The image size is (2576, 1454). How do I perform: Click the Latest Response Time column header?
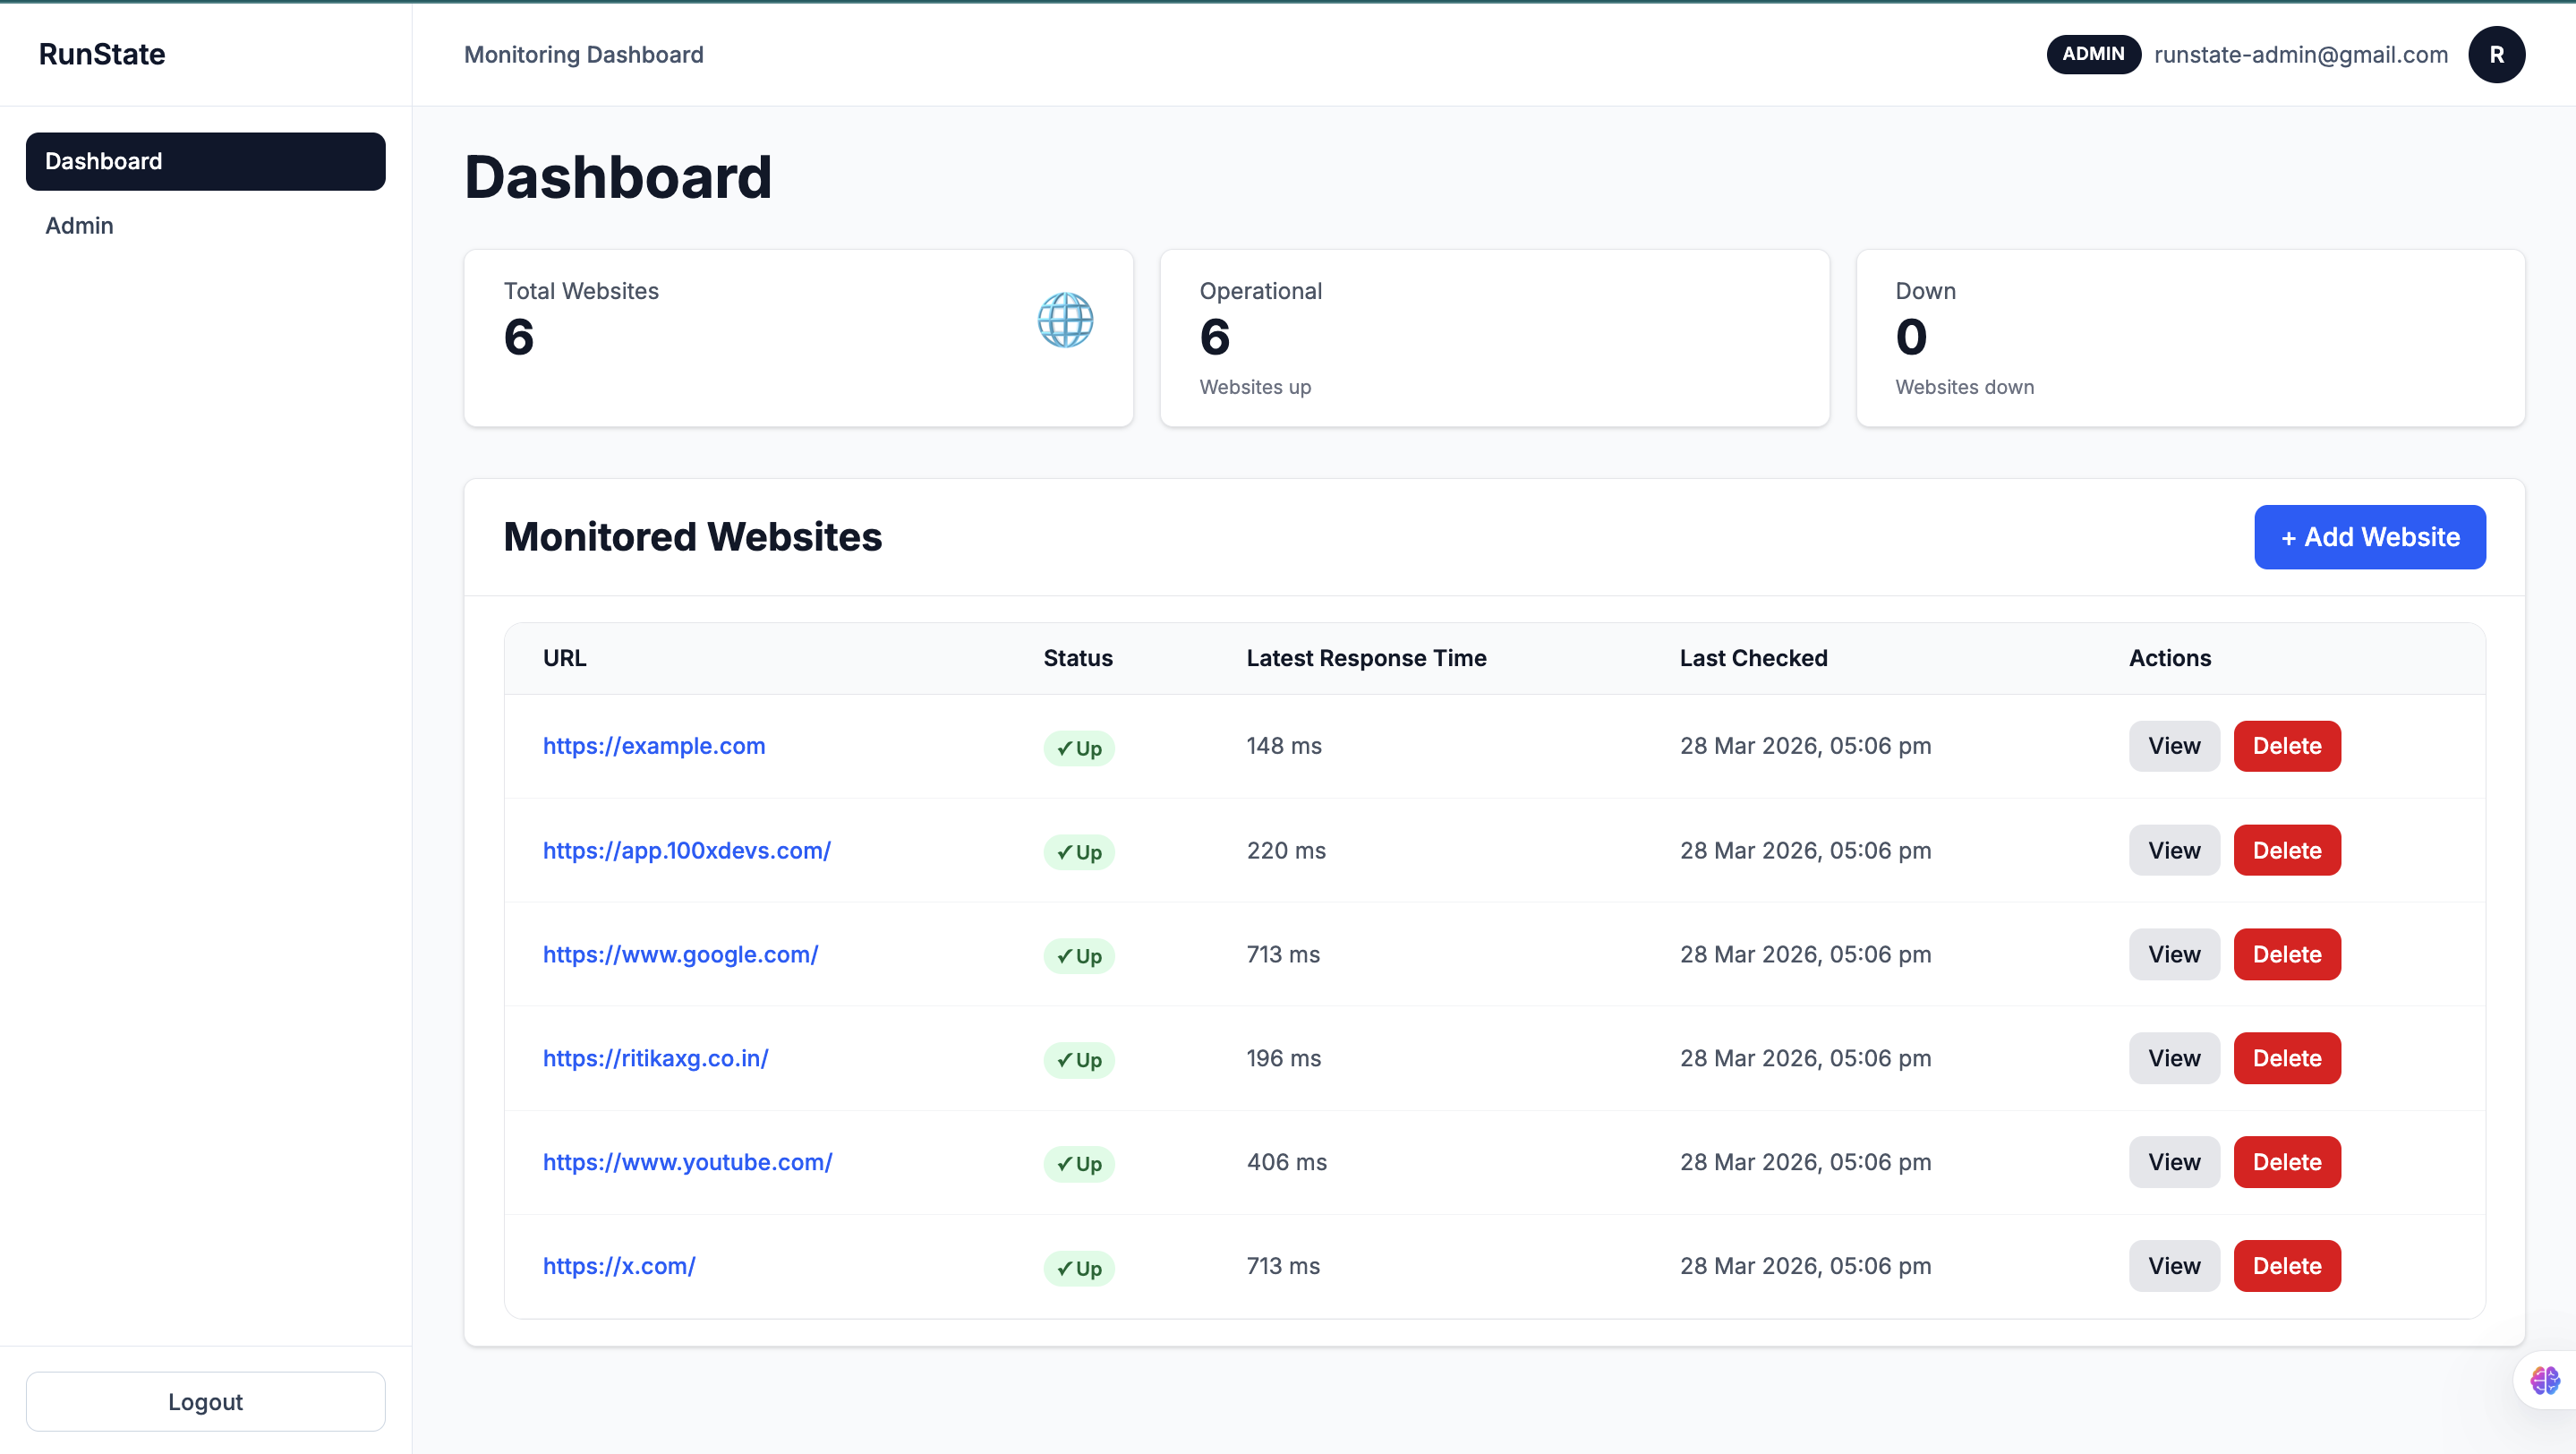click(1366, 658)
